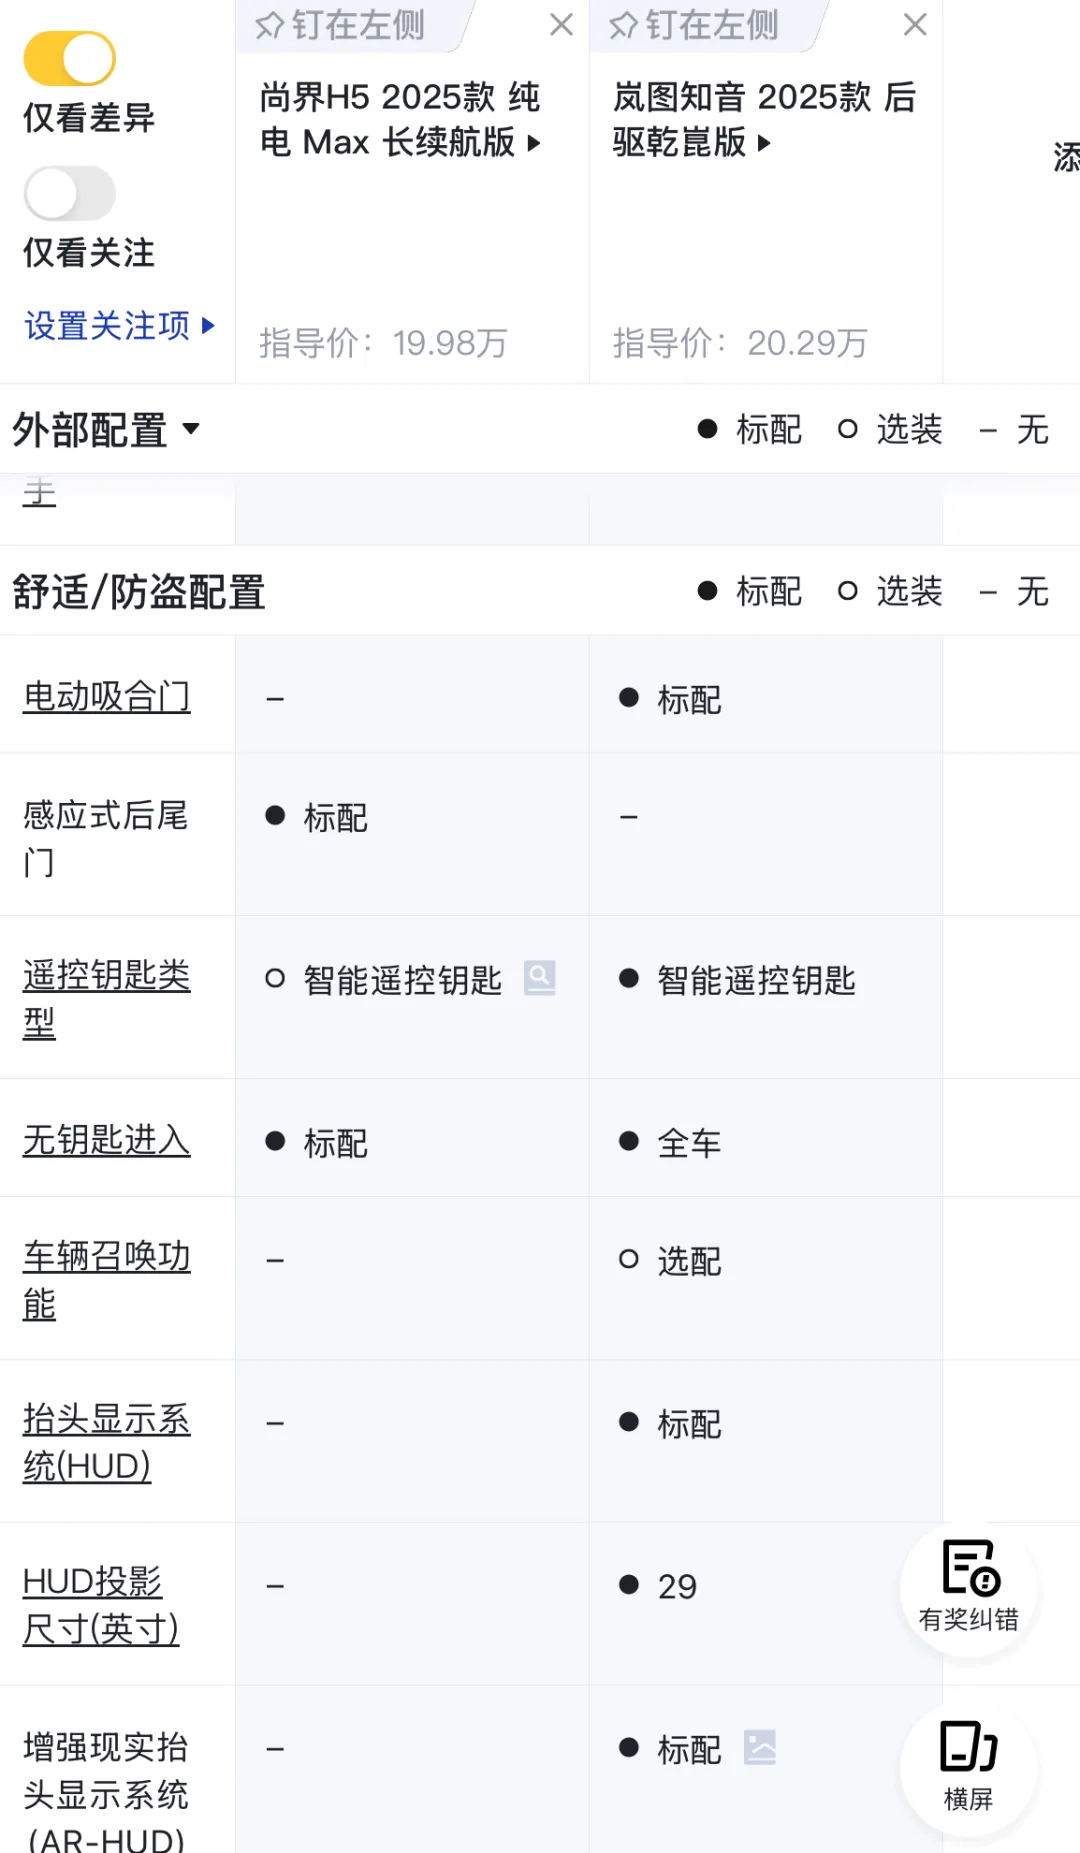Screen dimensions: 1080x1853
Task: Open the 岚图知音 2025款 model selector arrow
Action: (765, 143)
